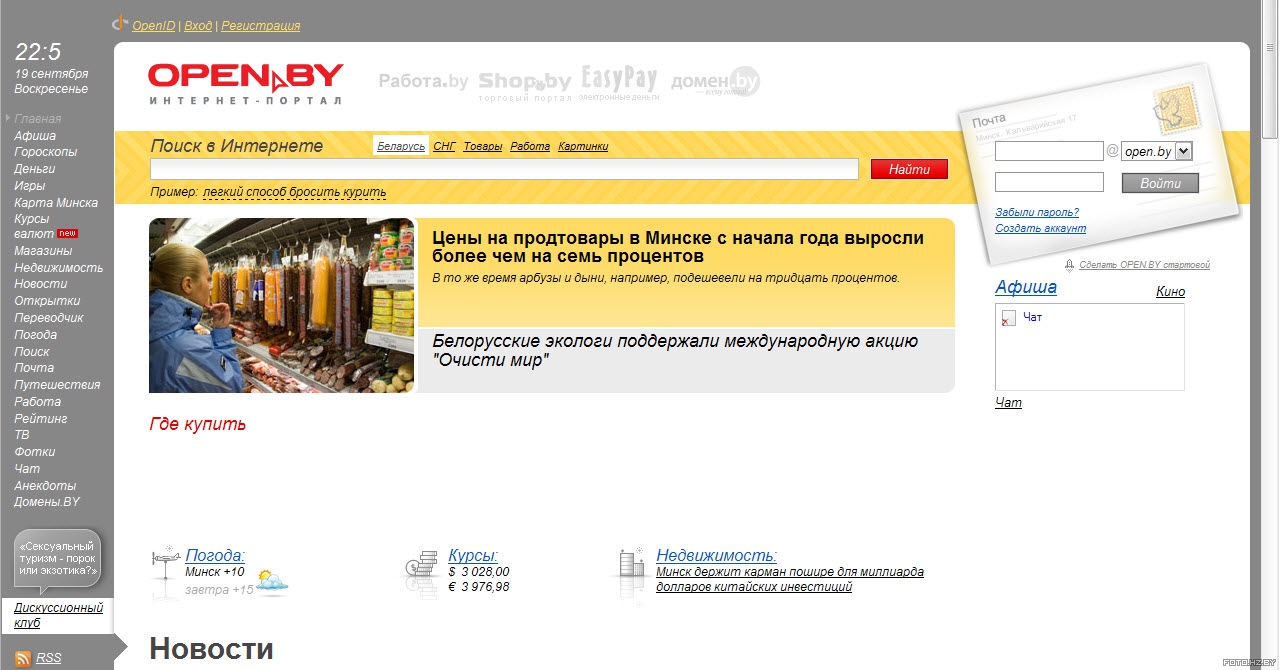Click the building Недвижимость icon

coord(630,565)
